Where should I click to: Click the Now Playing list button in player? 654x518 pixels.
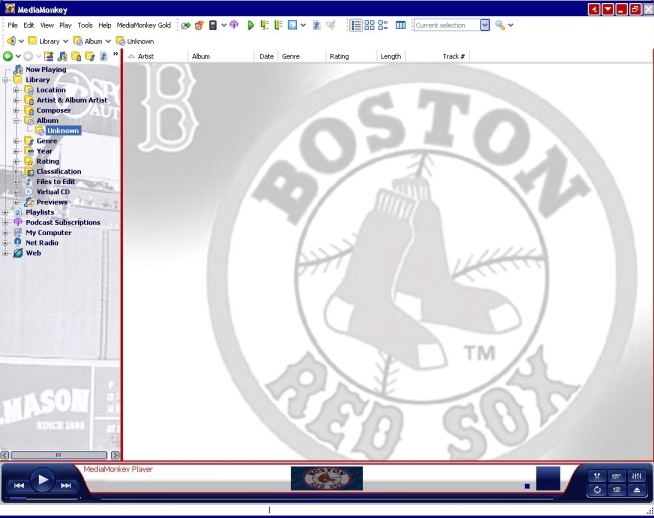pos(616,490)
